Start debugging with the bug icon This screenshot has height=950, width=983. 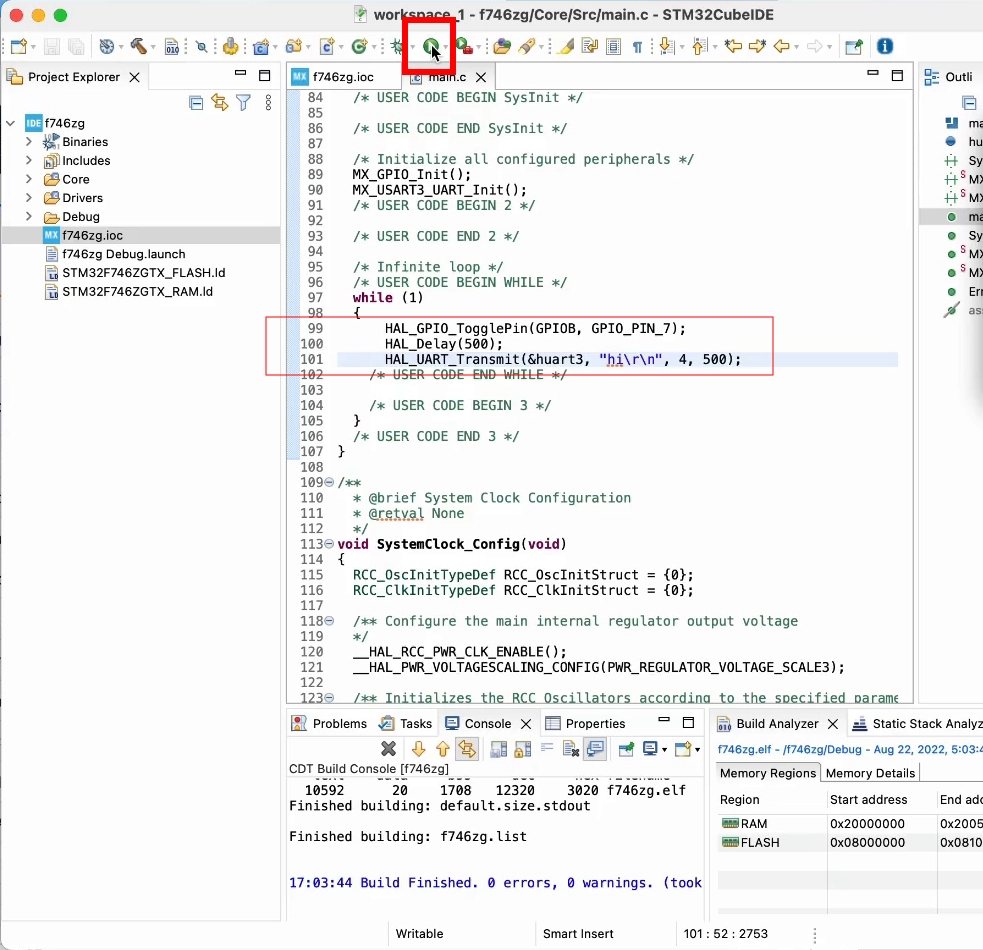coord(398,46)
